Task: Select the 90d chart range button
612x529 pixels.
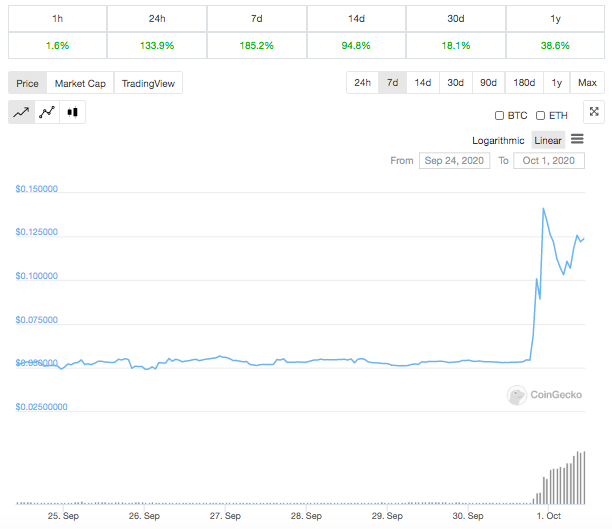Action: coord(488,83)
